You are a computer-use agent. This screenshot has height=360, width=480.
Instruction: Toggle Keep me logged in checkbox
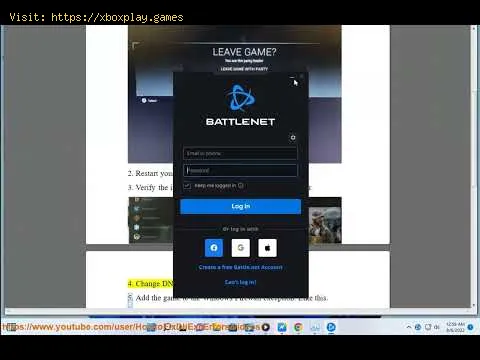[x=187, y=186]
